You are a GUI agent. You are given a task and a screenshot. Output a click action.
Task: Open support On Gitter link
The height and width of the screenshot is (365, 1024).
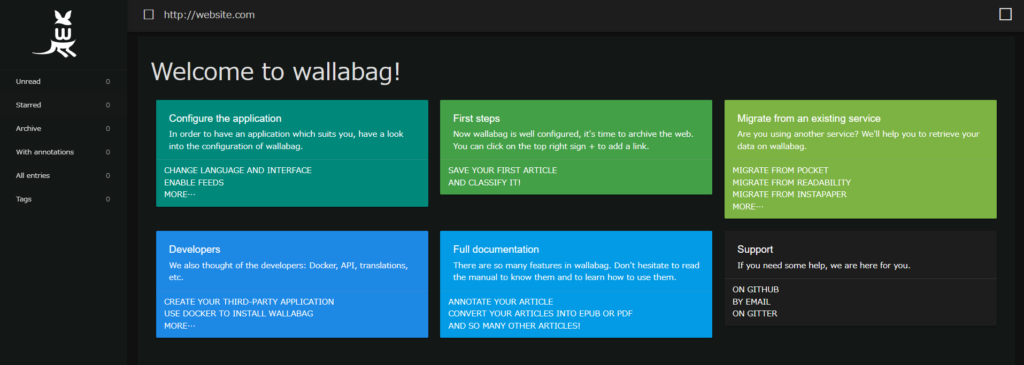pyautogui.click(x=754, y=313)
